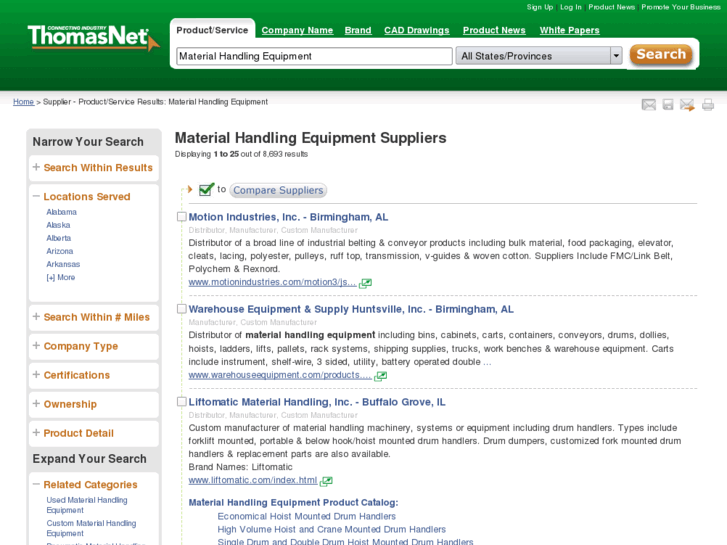Click the Compare Suppliers button
Viewport: 727px width, 545px height.
pos(278,190)
